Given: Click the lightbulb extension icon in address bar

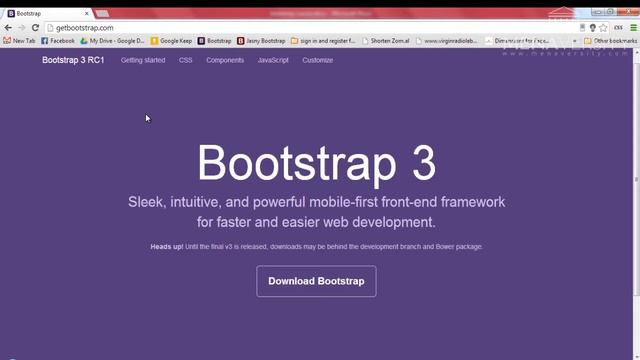Looking at the screenshot, I should (593, 28).
